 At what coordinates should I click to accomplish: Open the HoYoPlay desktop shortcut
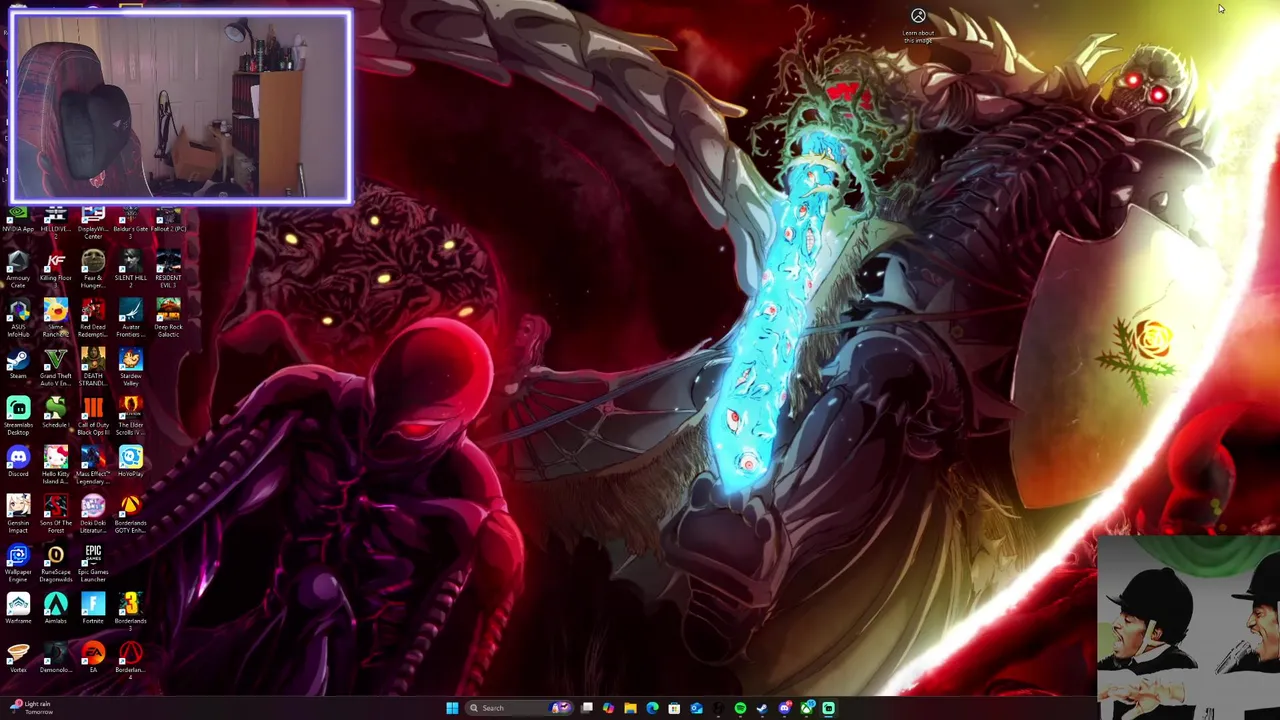click(130, 463)
